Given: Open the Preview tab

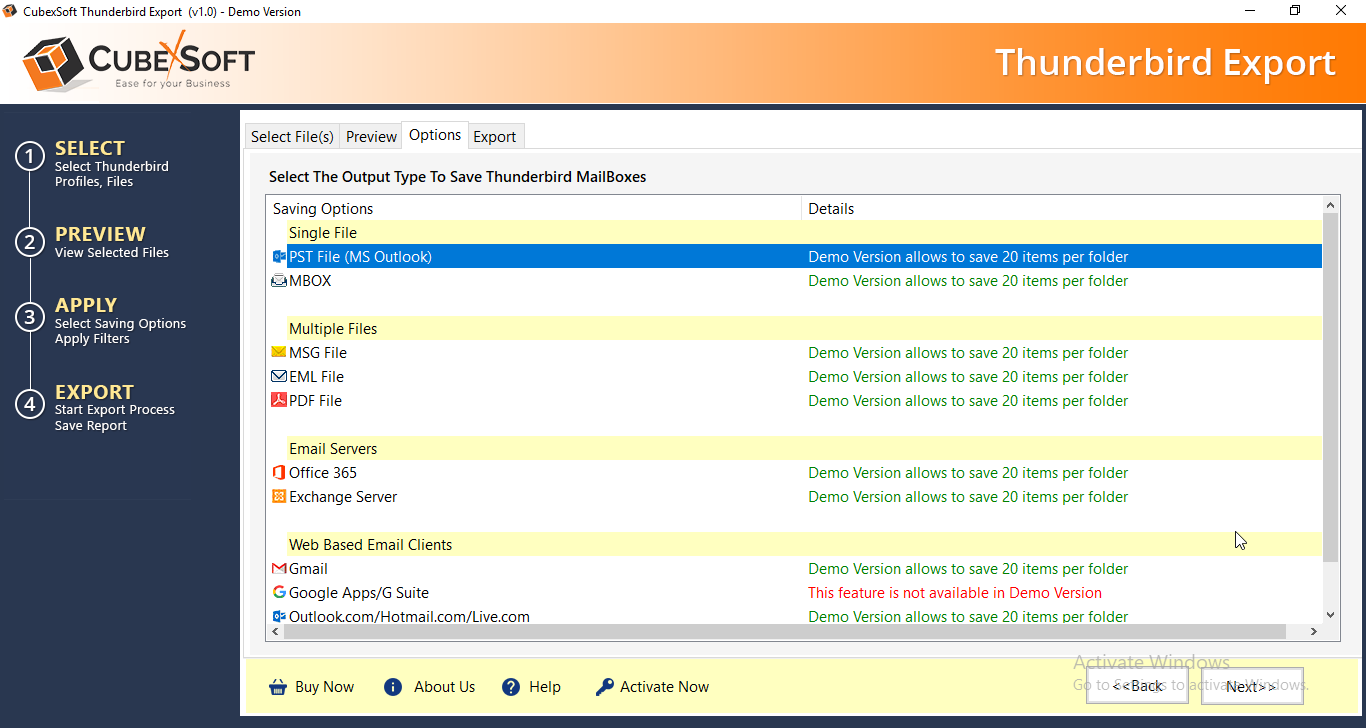Looking at the screenshot, I should point(371,137).
